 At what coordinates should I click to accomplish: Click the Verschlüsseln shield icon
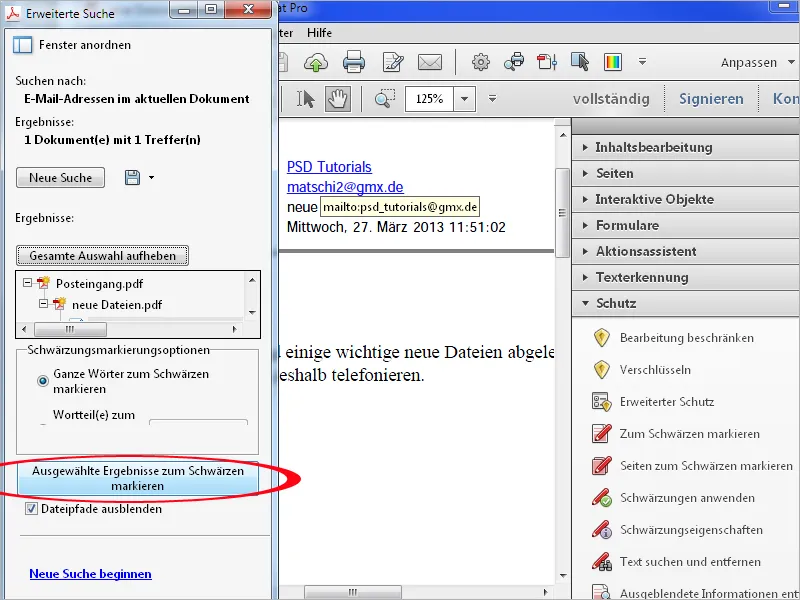[x=602, y=370]
